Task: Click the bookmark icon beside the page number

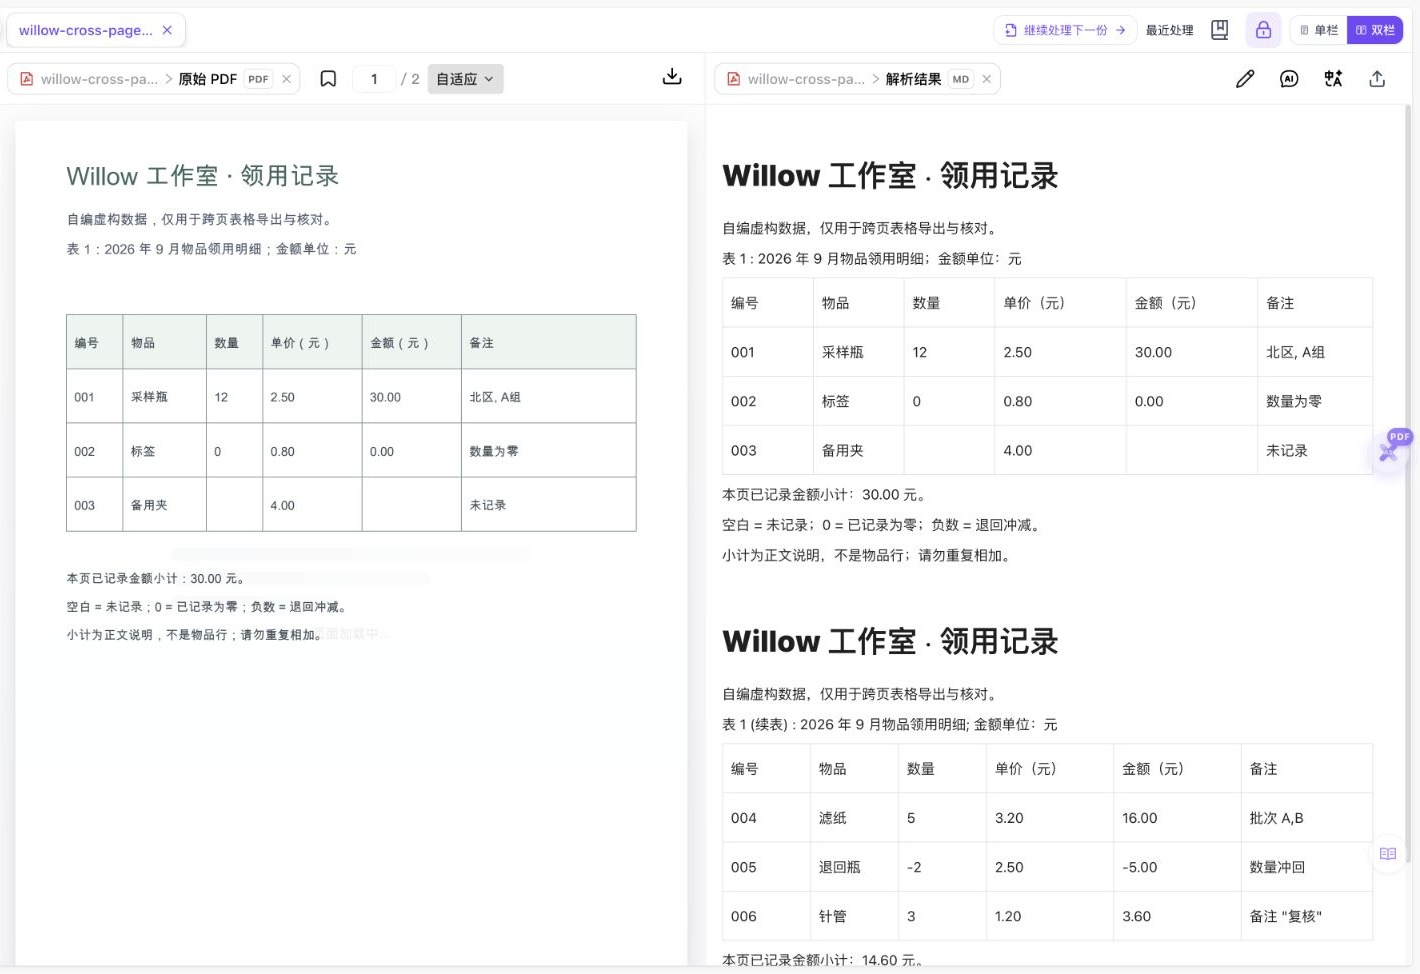Action: point(328,79)
